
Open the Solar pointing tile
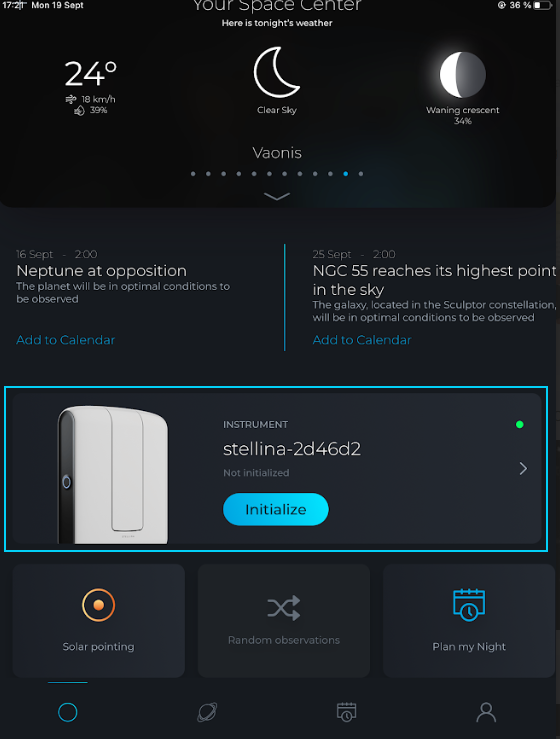pyautogui.click(x=99, y=620)
